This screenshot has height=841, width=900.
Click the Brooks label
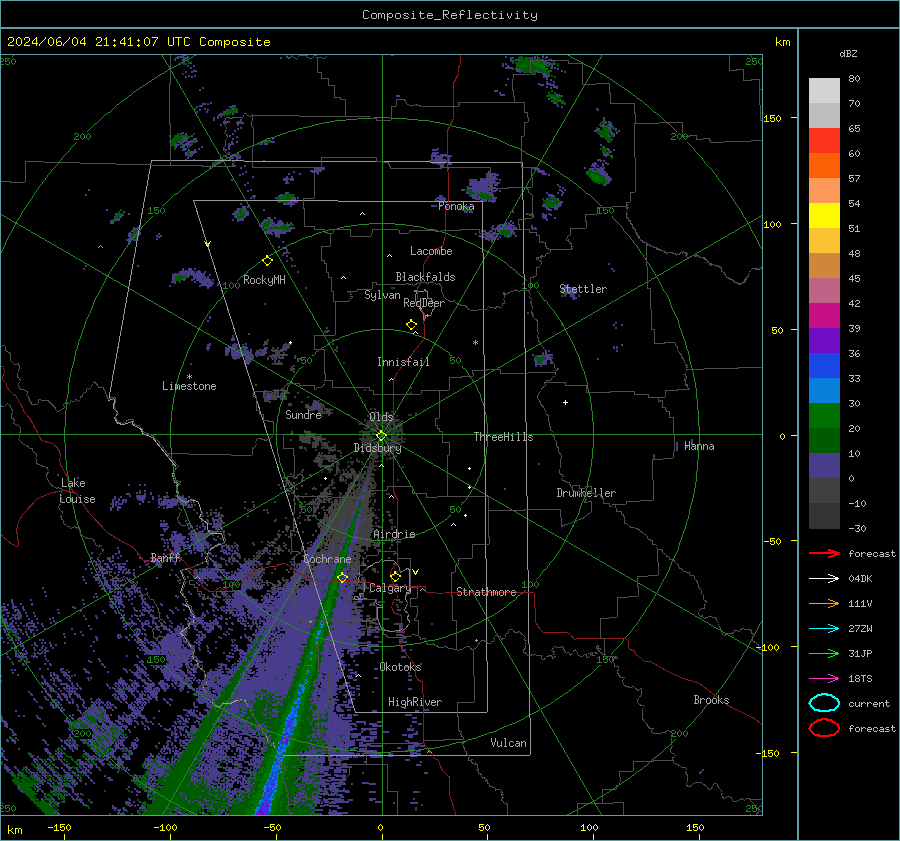[711, 700]
